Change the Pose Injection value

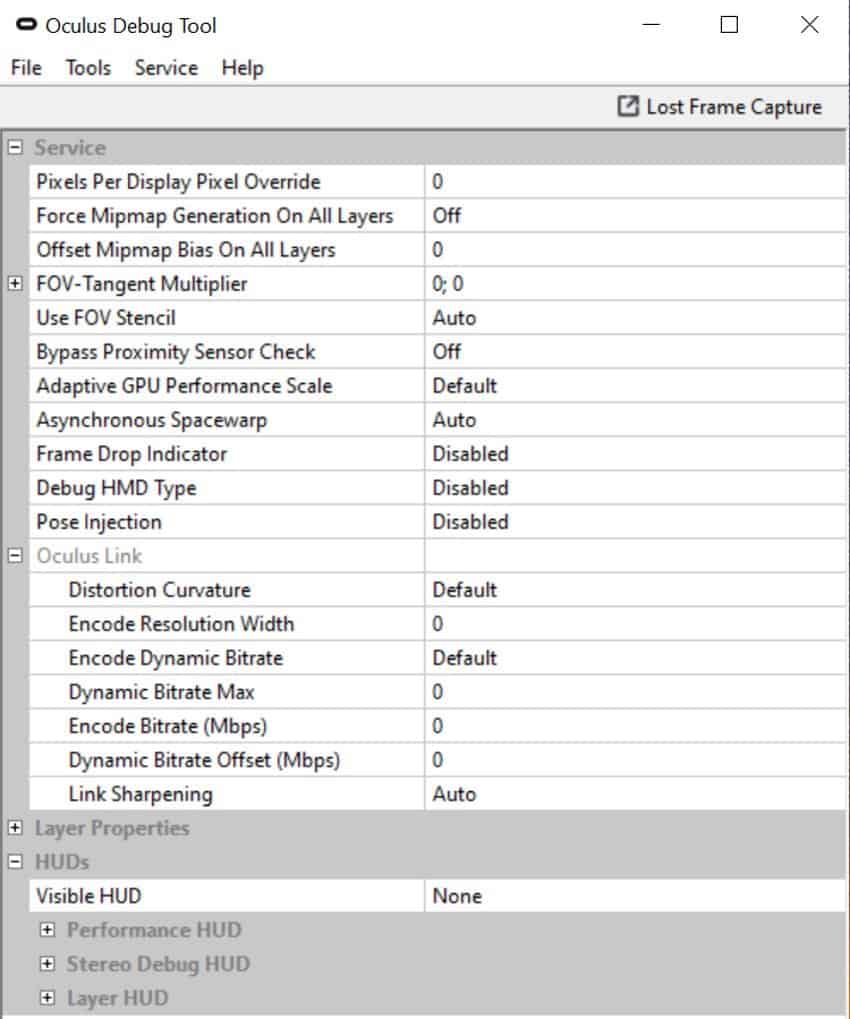(x=635, y=522)
